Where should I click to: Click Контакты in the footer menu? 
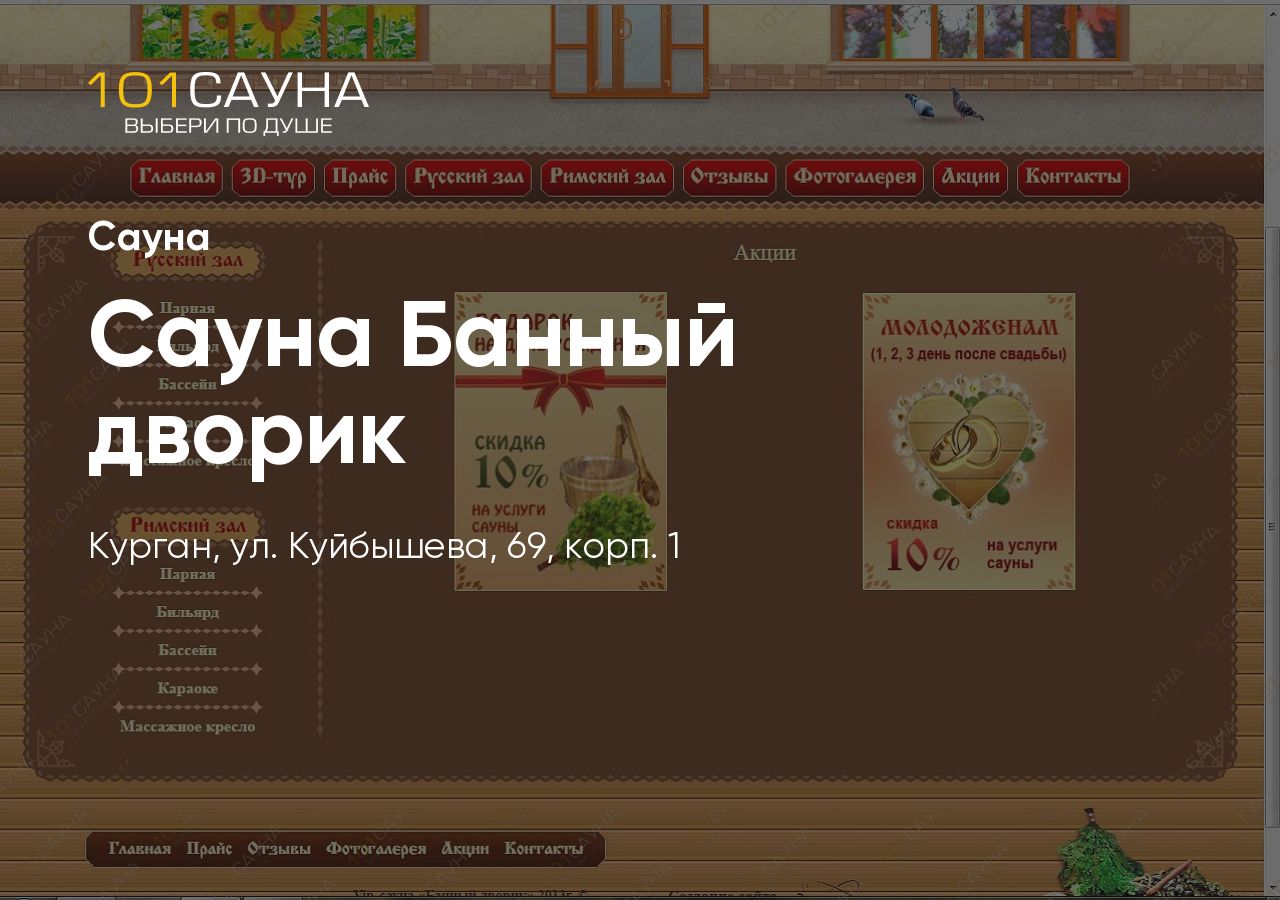click(543, 849)
